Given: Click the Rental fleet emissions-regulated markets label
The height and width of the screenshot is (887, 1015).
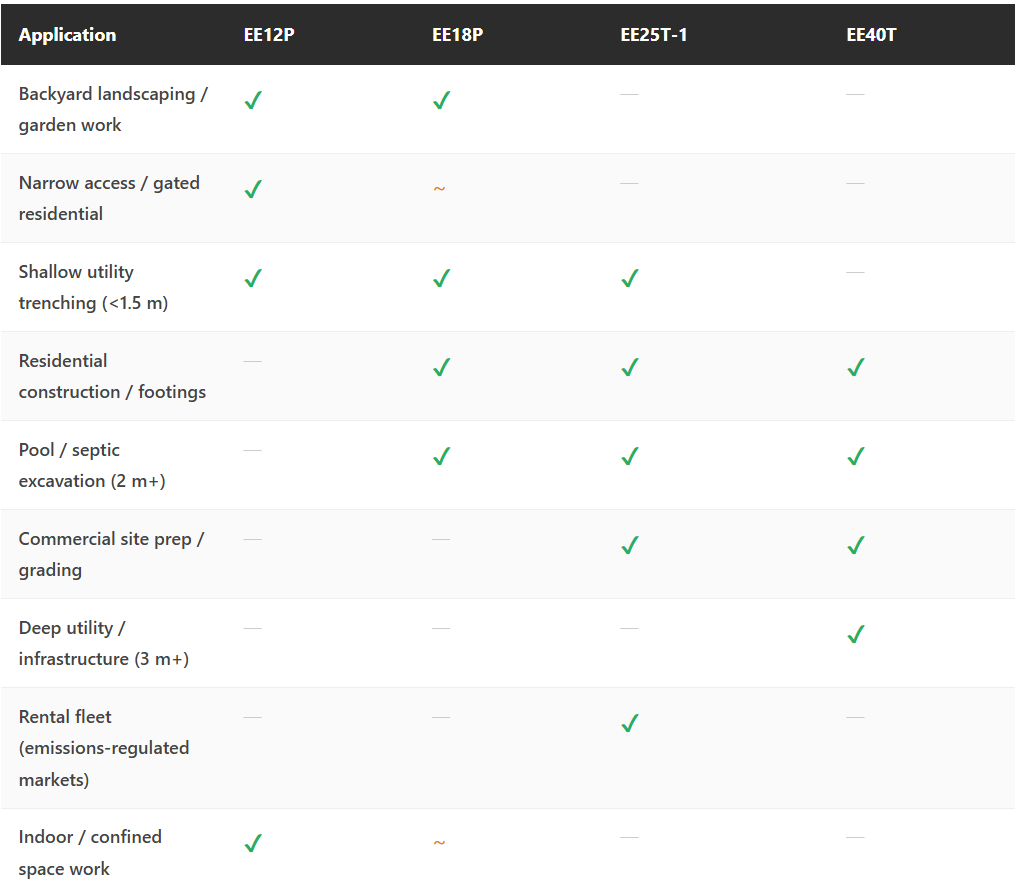Looking at the screenshot, I should tap(103, 748).
